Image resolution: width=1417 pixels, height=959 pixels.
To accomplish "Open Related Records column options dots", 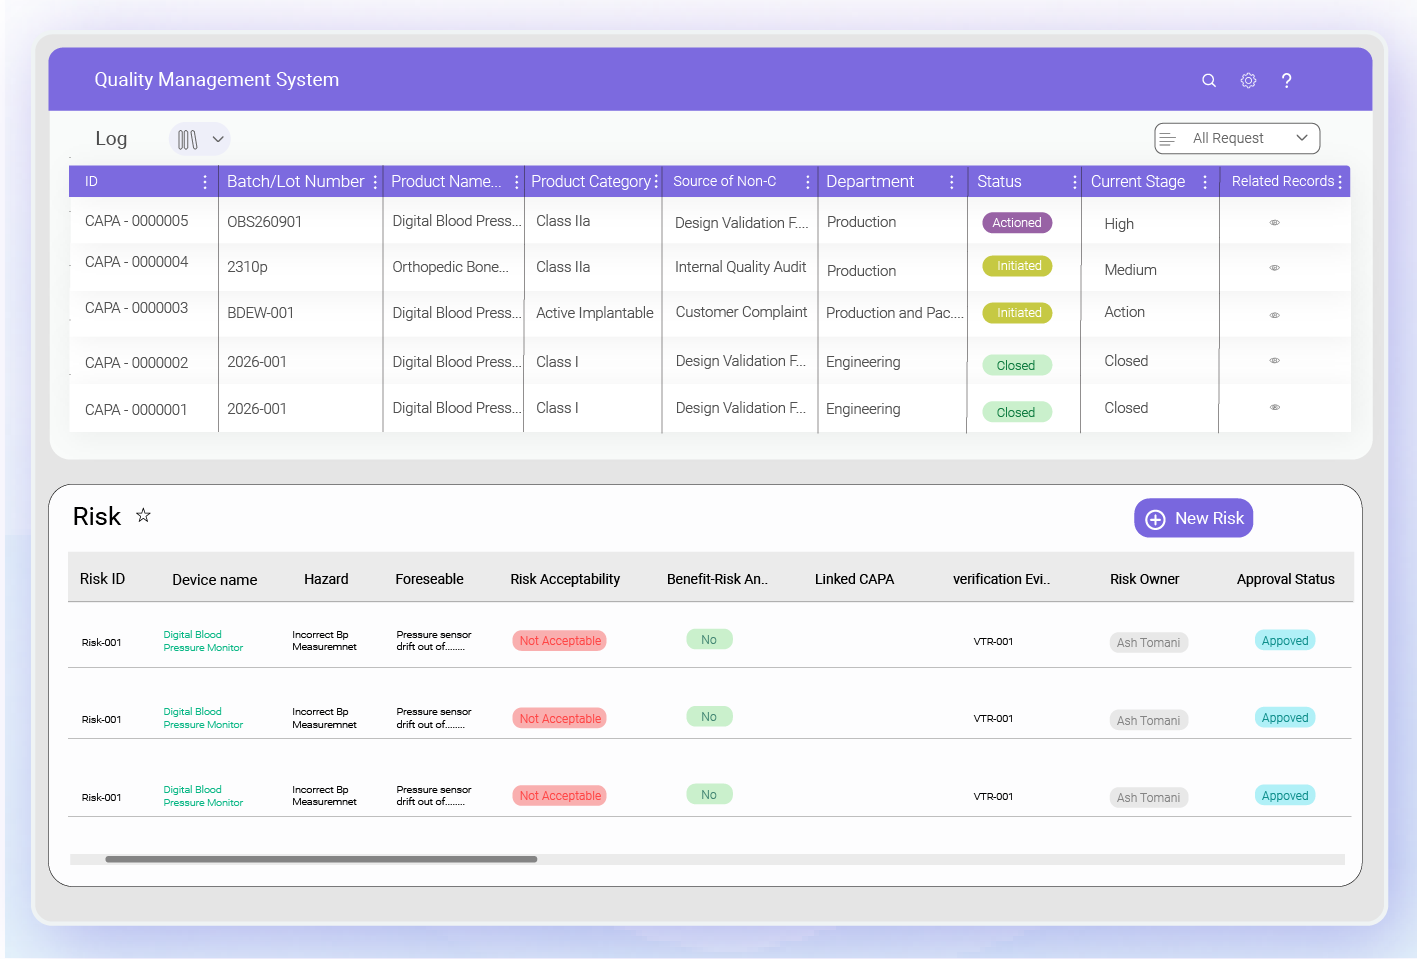I will click(1340, 182).
